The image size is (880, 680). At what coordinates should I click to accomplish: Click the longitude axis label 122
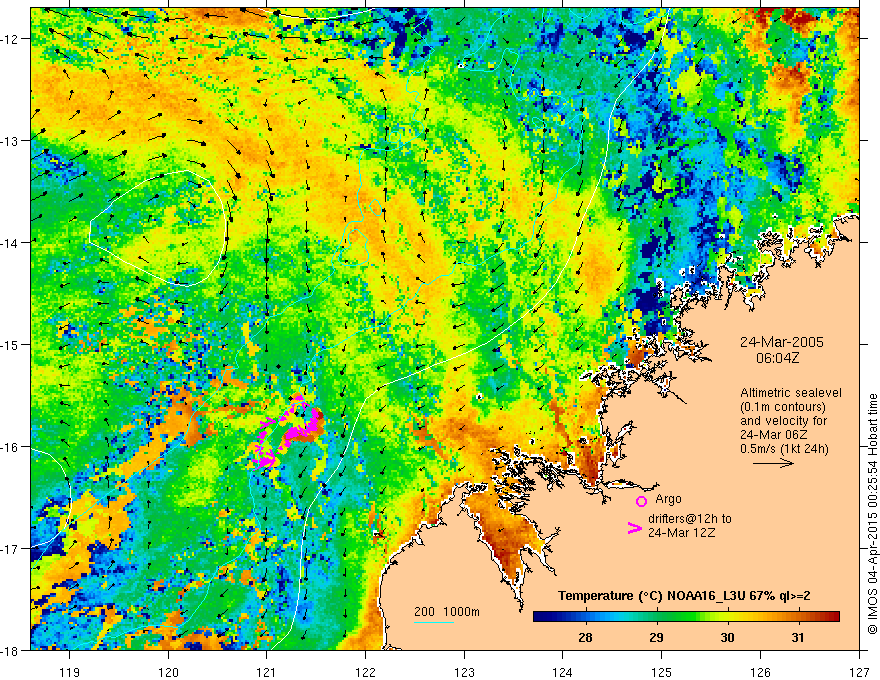point(365,672)
